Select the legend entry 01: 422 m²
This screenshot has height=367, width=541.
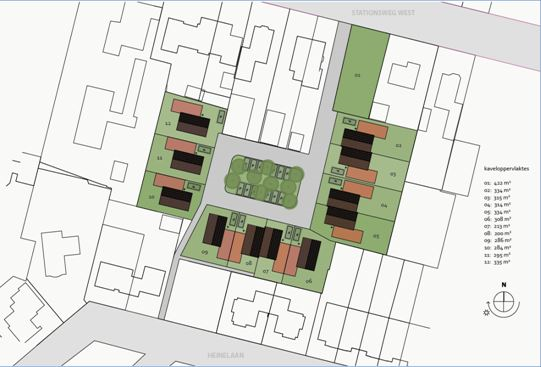click(497, 183)
